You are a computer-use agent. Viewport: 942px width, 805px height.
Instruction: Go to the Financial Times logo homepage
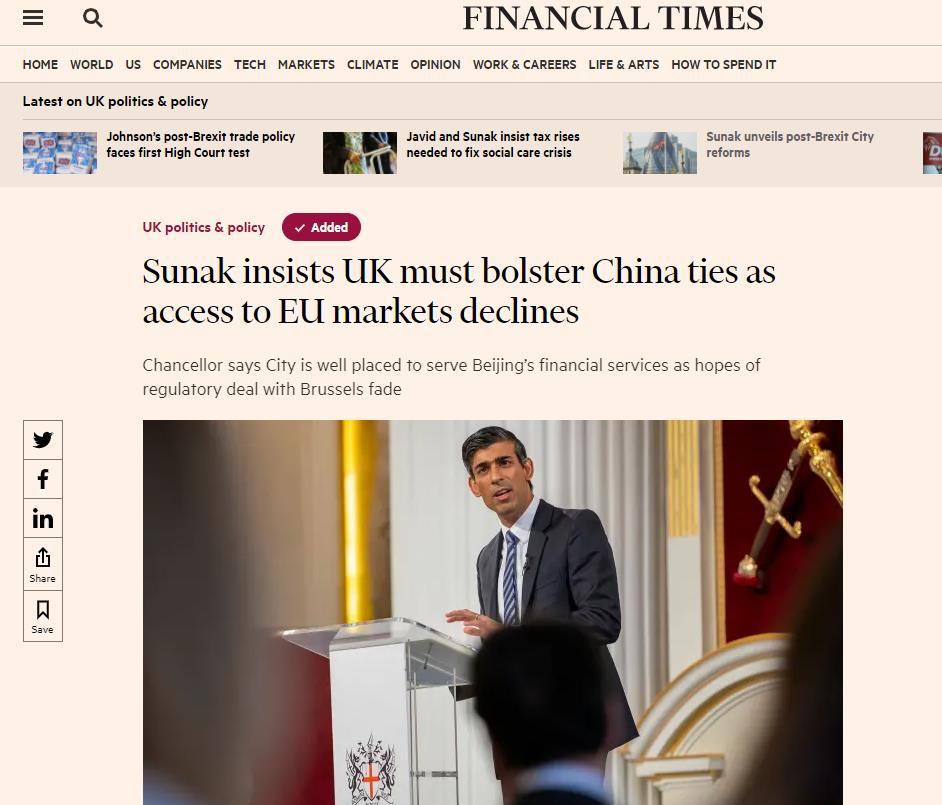[x=613, y=18]
